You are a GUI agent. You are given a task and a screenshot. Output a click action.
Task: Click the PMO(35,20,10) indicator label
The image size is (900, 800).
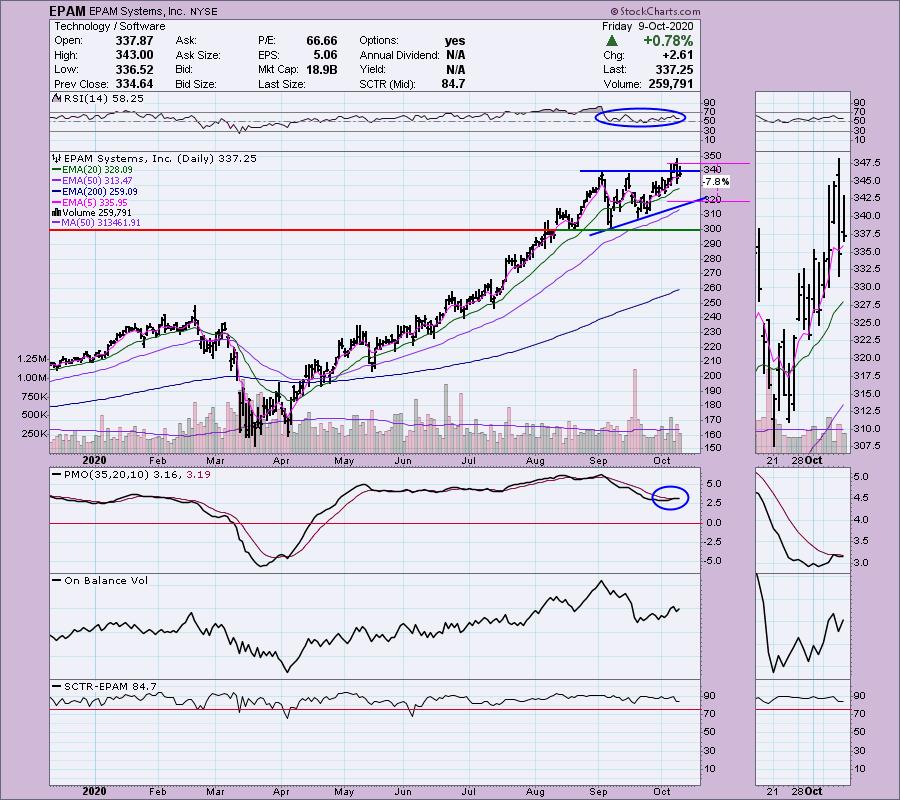tap(131, 475)
